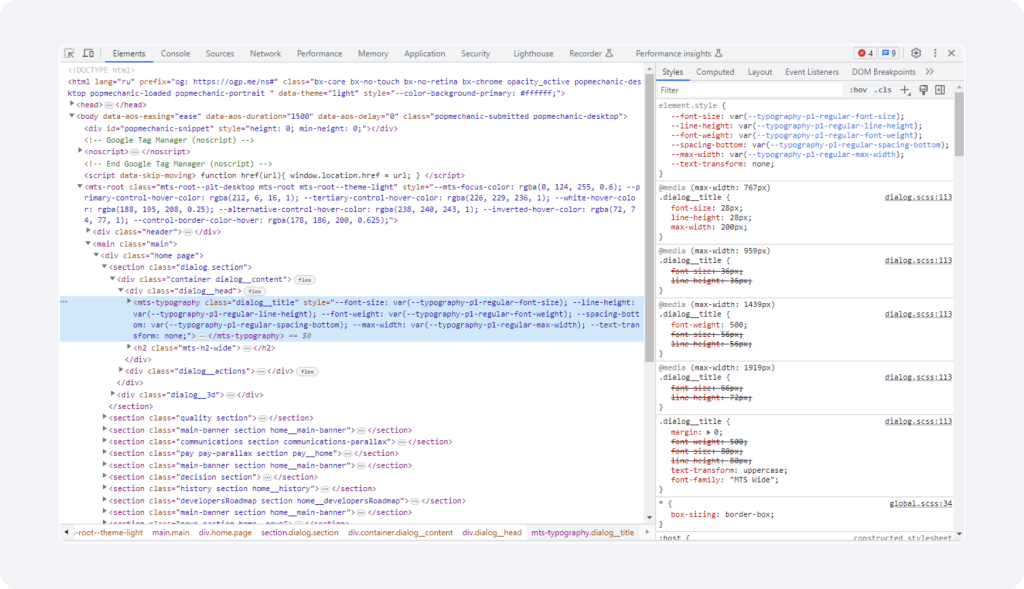Screen dimensions: 1024x589
Task: Expand the div class header node
Action: click(88, 231)
